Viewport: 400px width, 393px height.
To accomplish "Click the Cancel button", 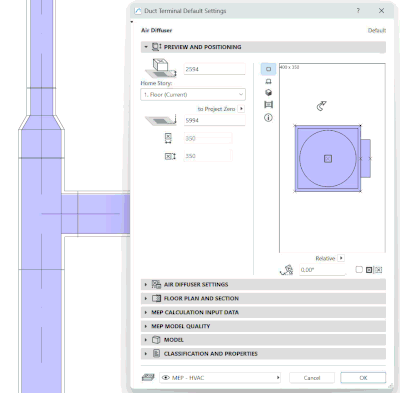I will tap(312, 378).
